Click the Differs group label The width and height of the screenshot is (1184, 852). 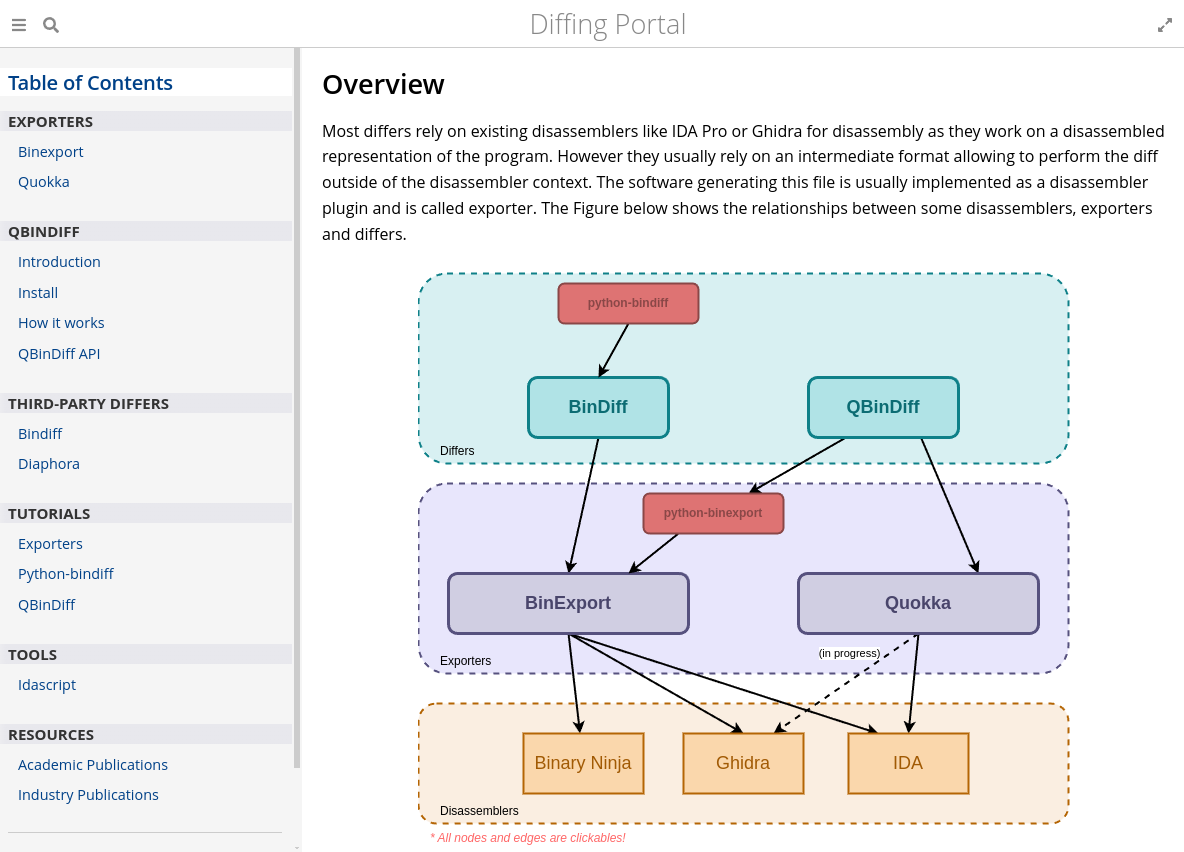coord(457,451)
